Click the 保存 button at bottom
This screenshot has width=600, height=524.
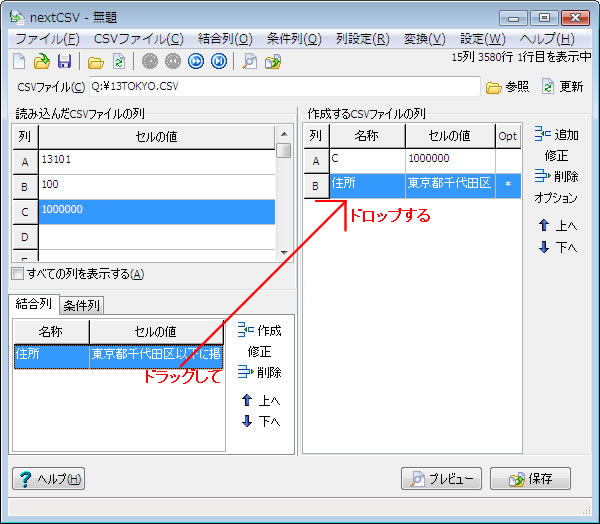[537, 478]
